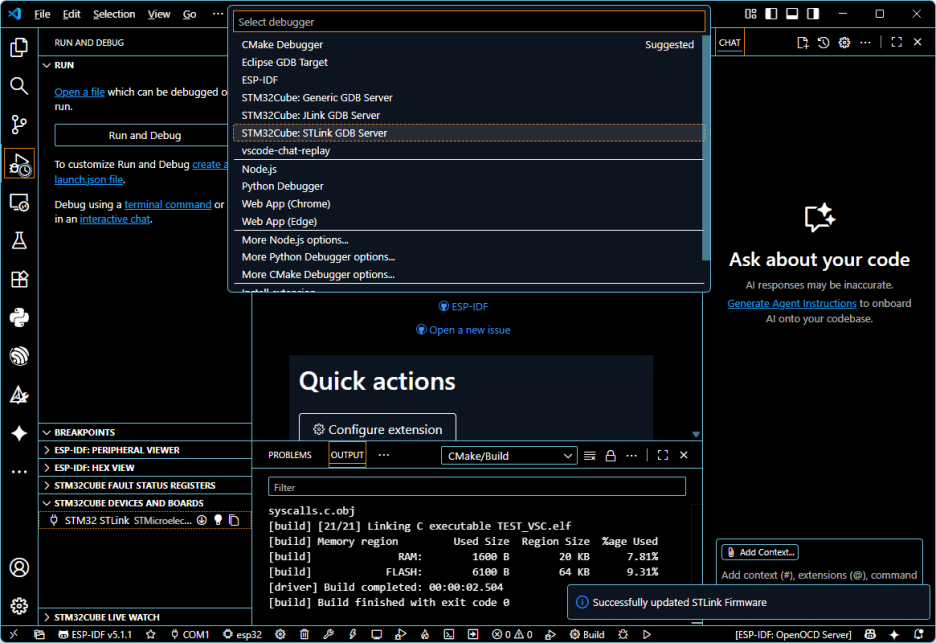The height and width of the screenshot is (643, 936).
Task: Toggle the bottom panel layout
Action: coord(792,14)
